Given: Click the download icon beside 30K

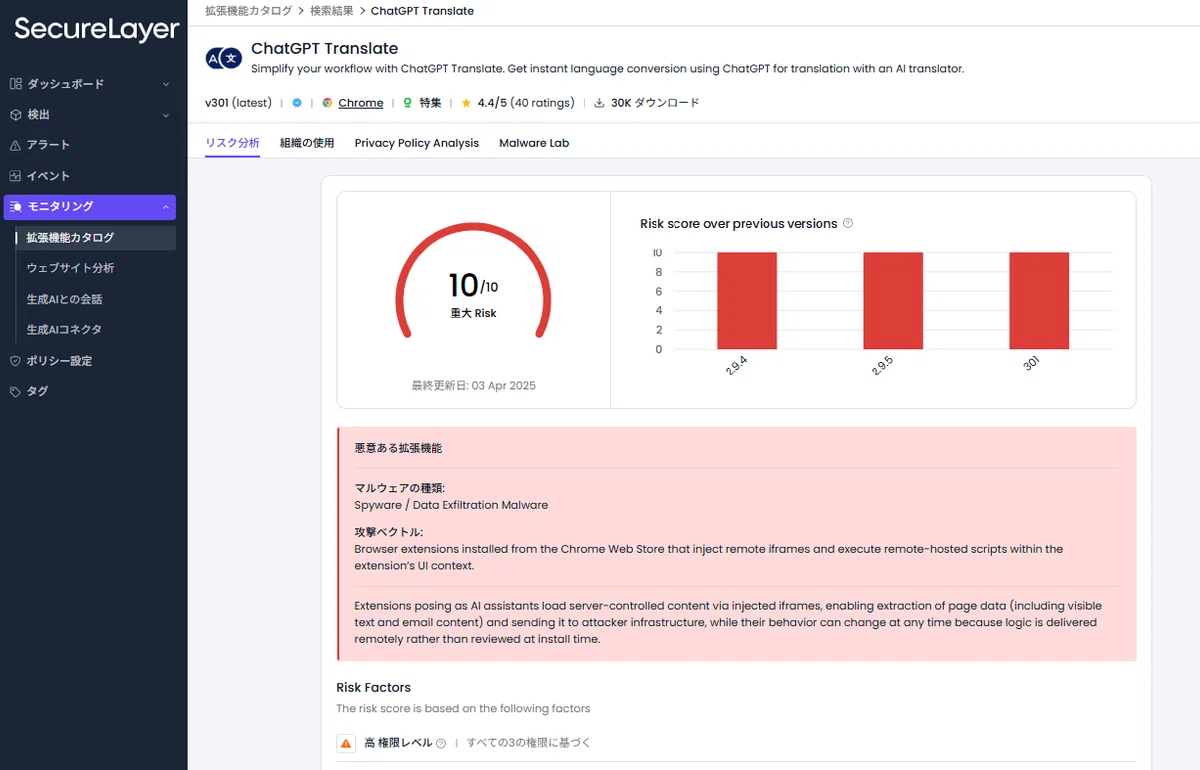Looking at the screenshot, I should tap(599, 103).
